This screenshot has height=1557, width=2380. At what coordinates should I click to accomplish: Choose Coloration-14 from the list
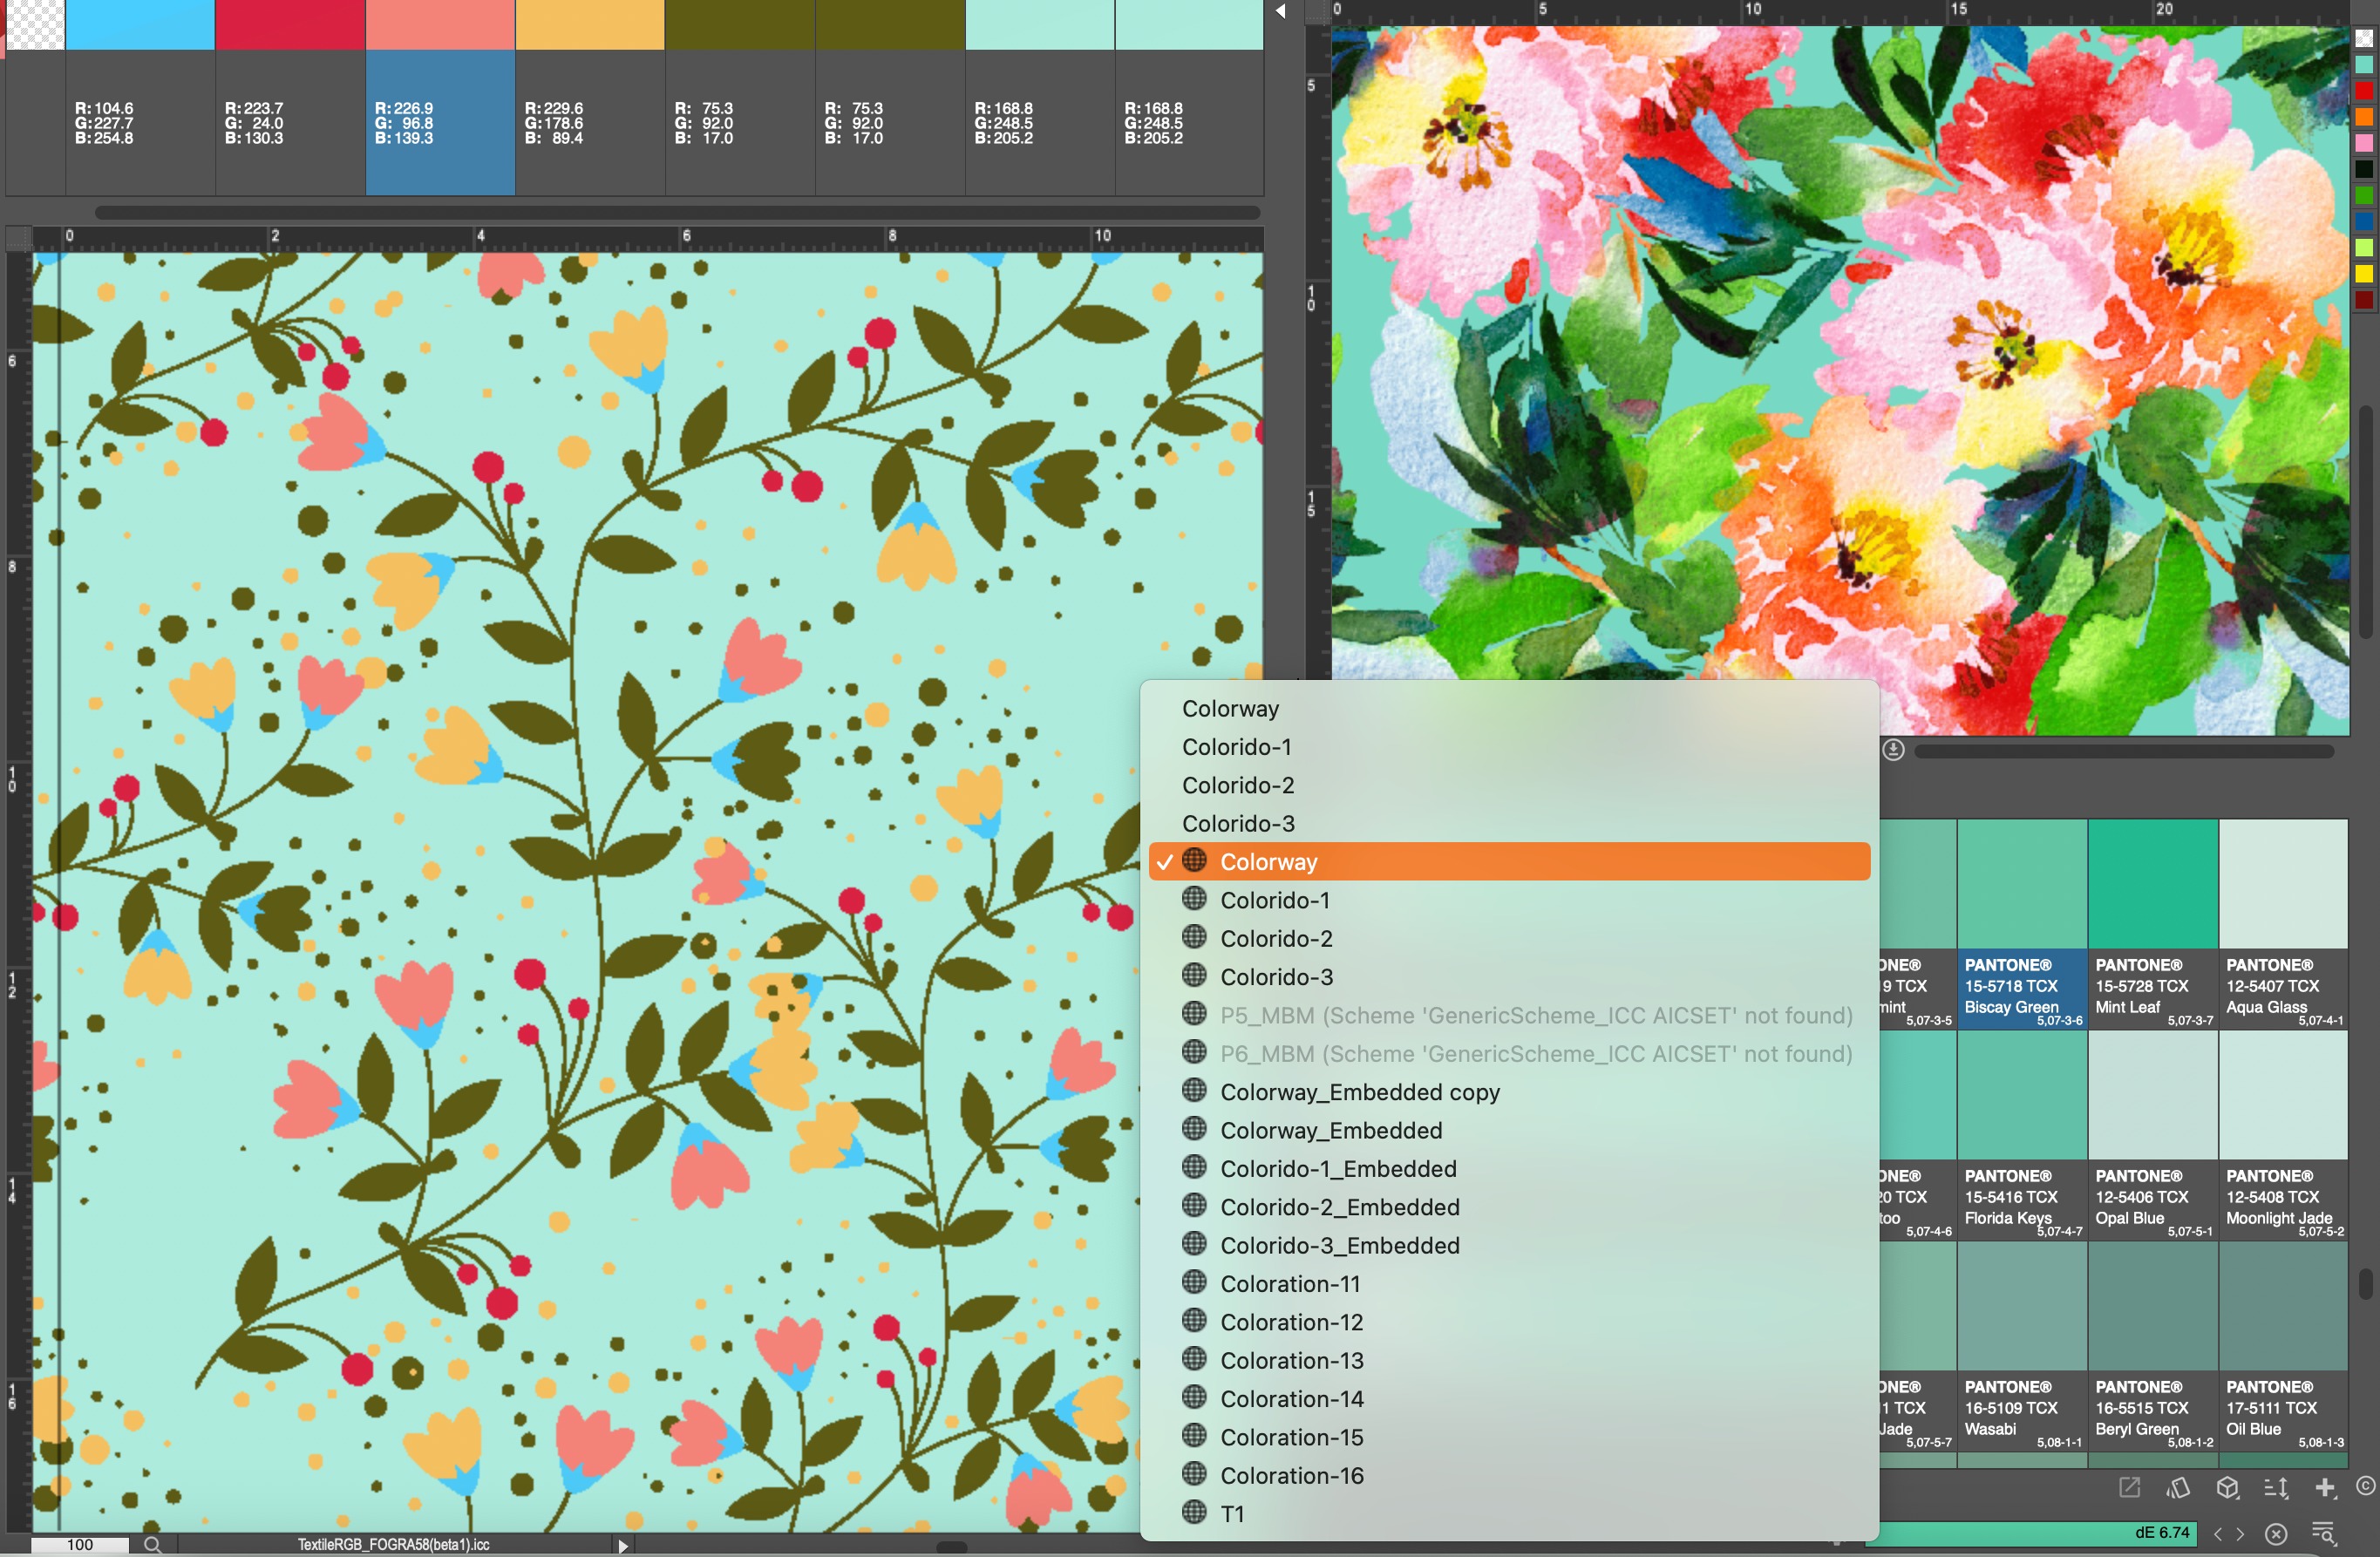tap(1291, 1398)
